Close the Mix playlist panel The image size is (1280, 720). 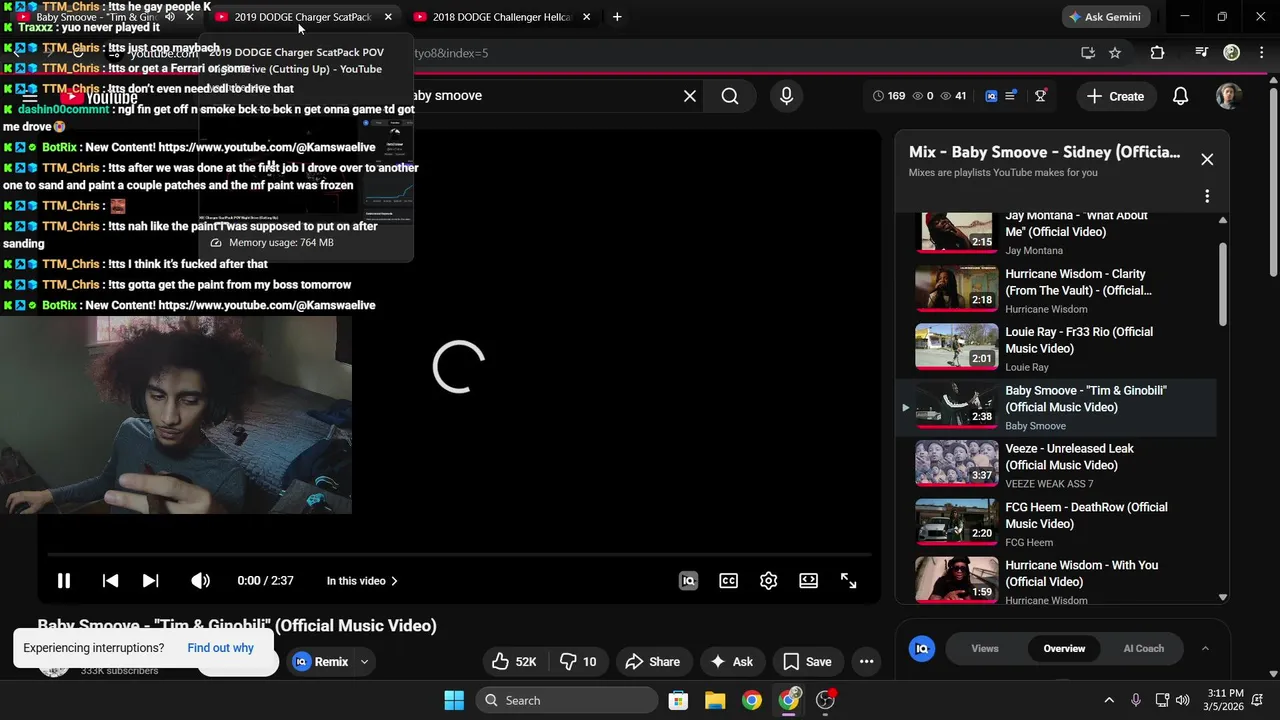(1207, 160)
